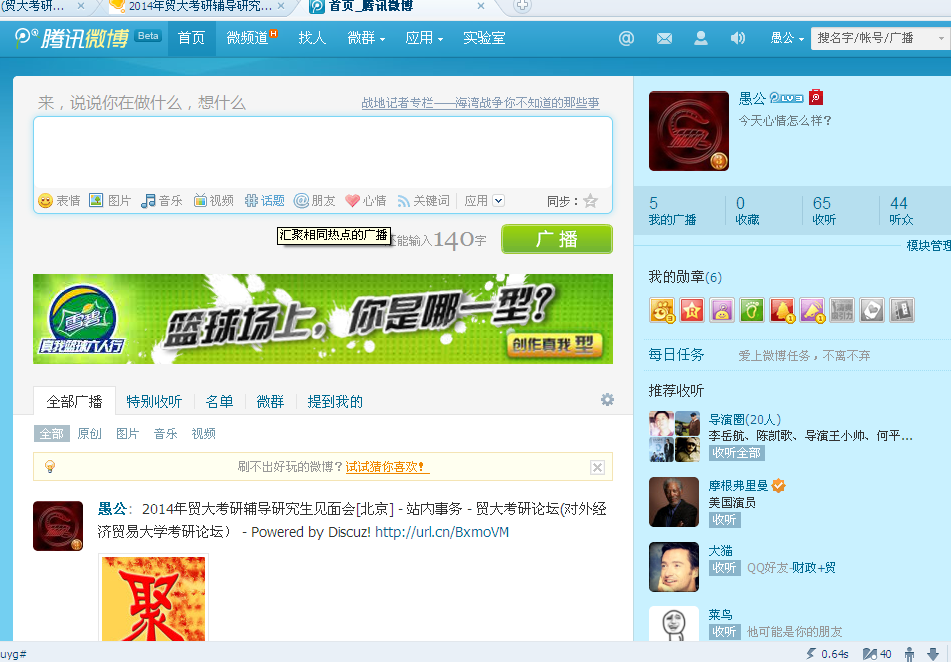Add 关键词 keyword feed icon
This screenshot has height=662, width=951.
pos(423,201)
